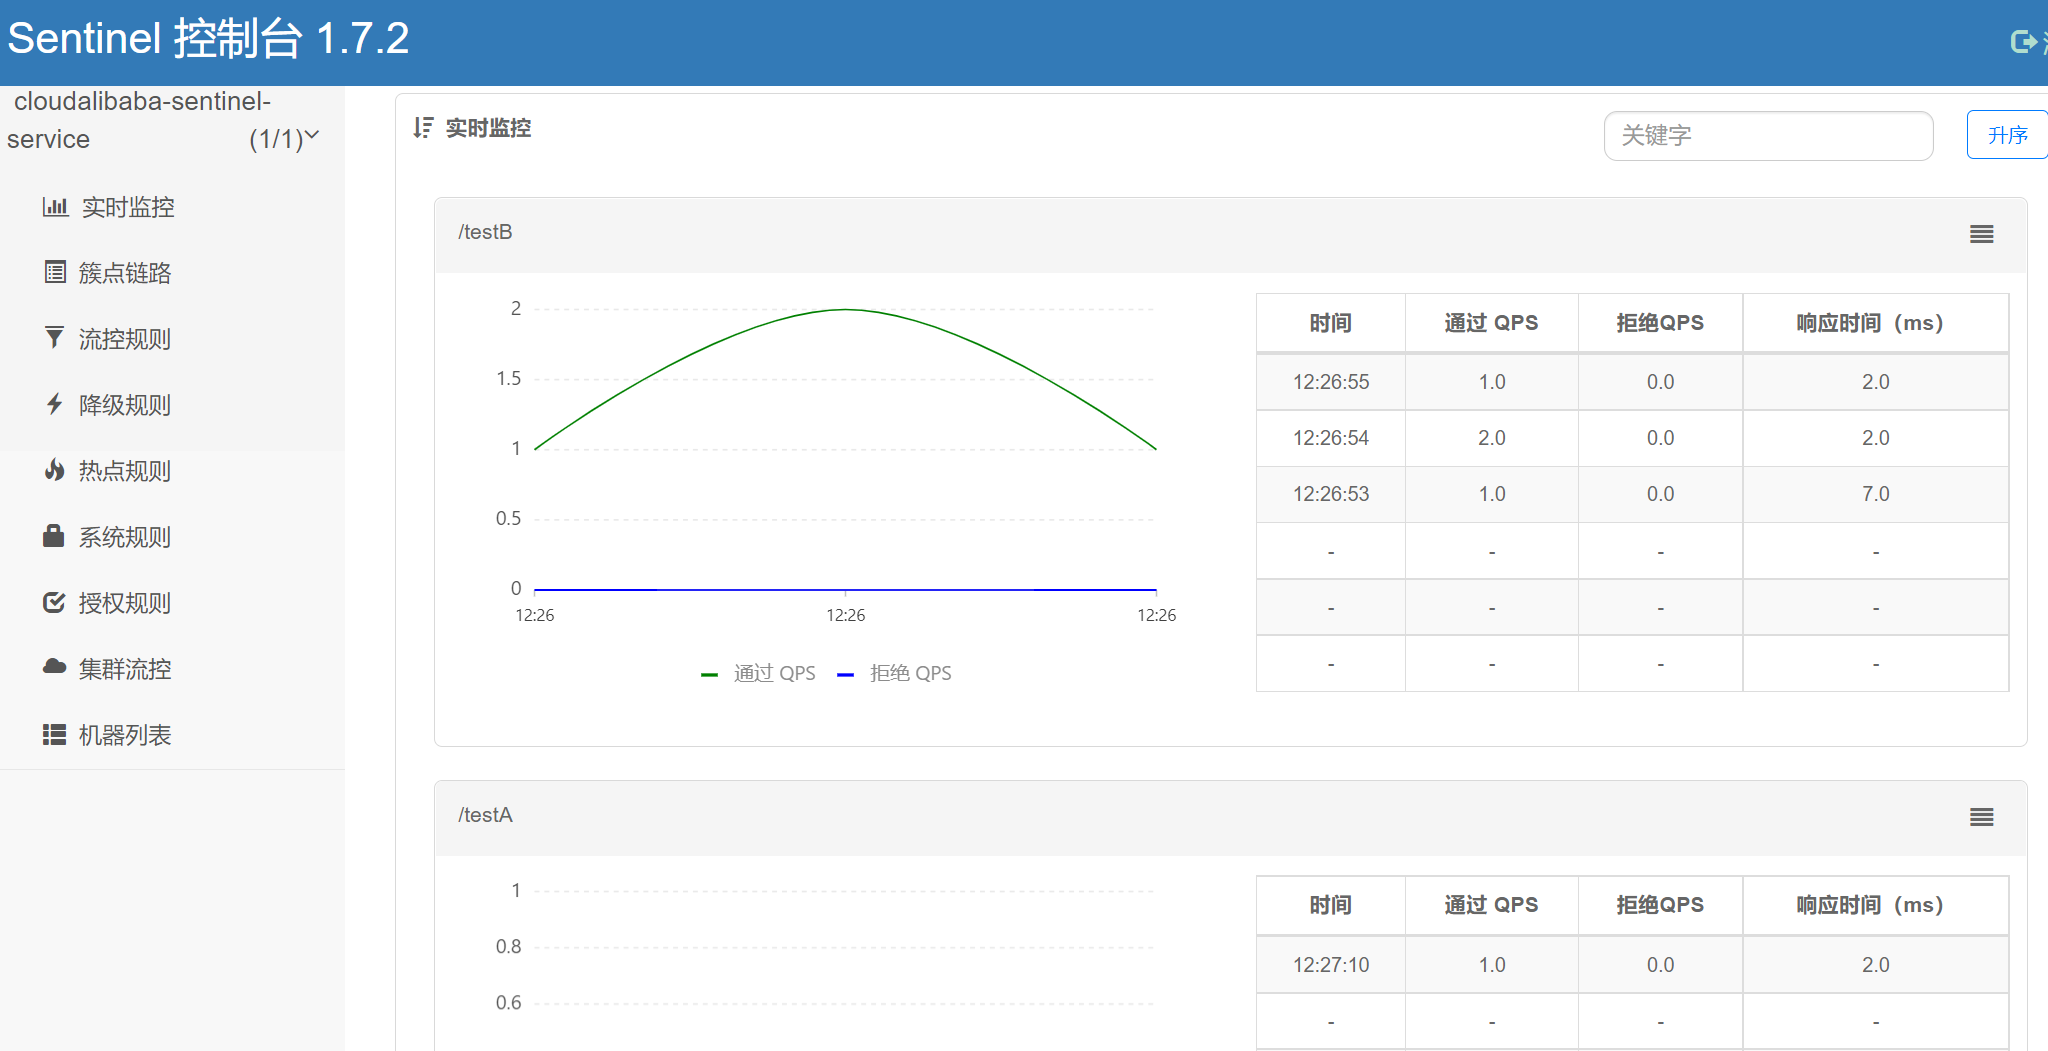Screen dimensions: 2048x1051
Task: Open 集群流控 menu entry
Action: [125, 669]
